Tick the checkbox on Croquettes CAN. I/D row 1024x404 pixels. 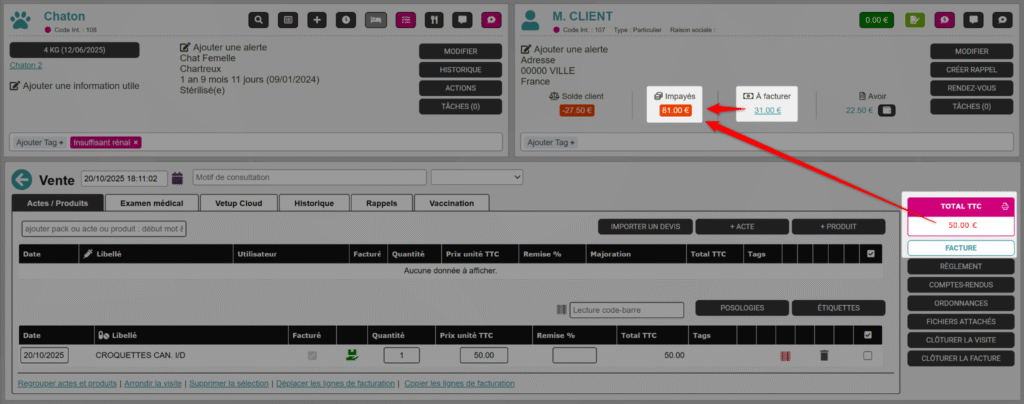pyautogui.click(x=867, y=355)
